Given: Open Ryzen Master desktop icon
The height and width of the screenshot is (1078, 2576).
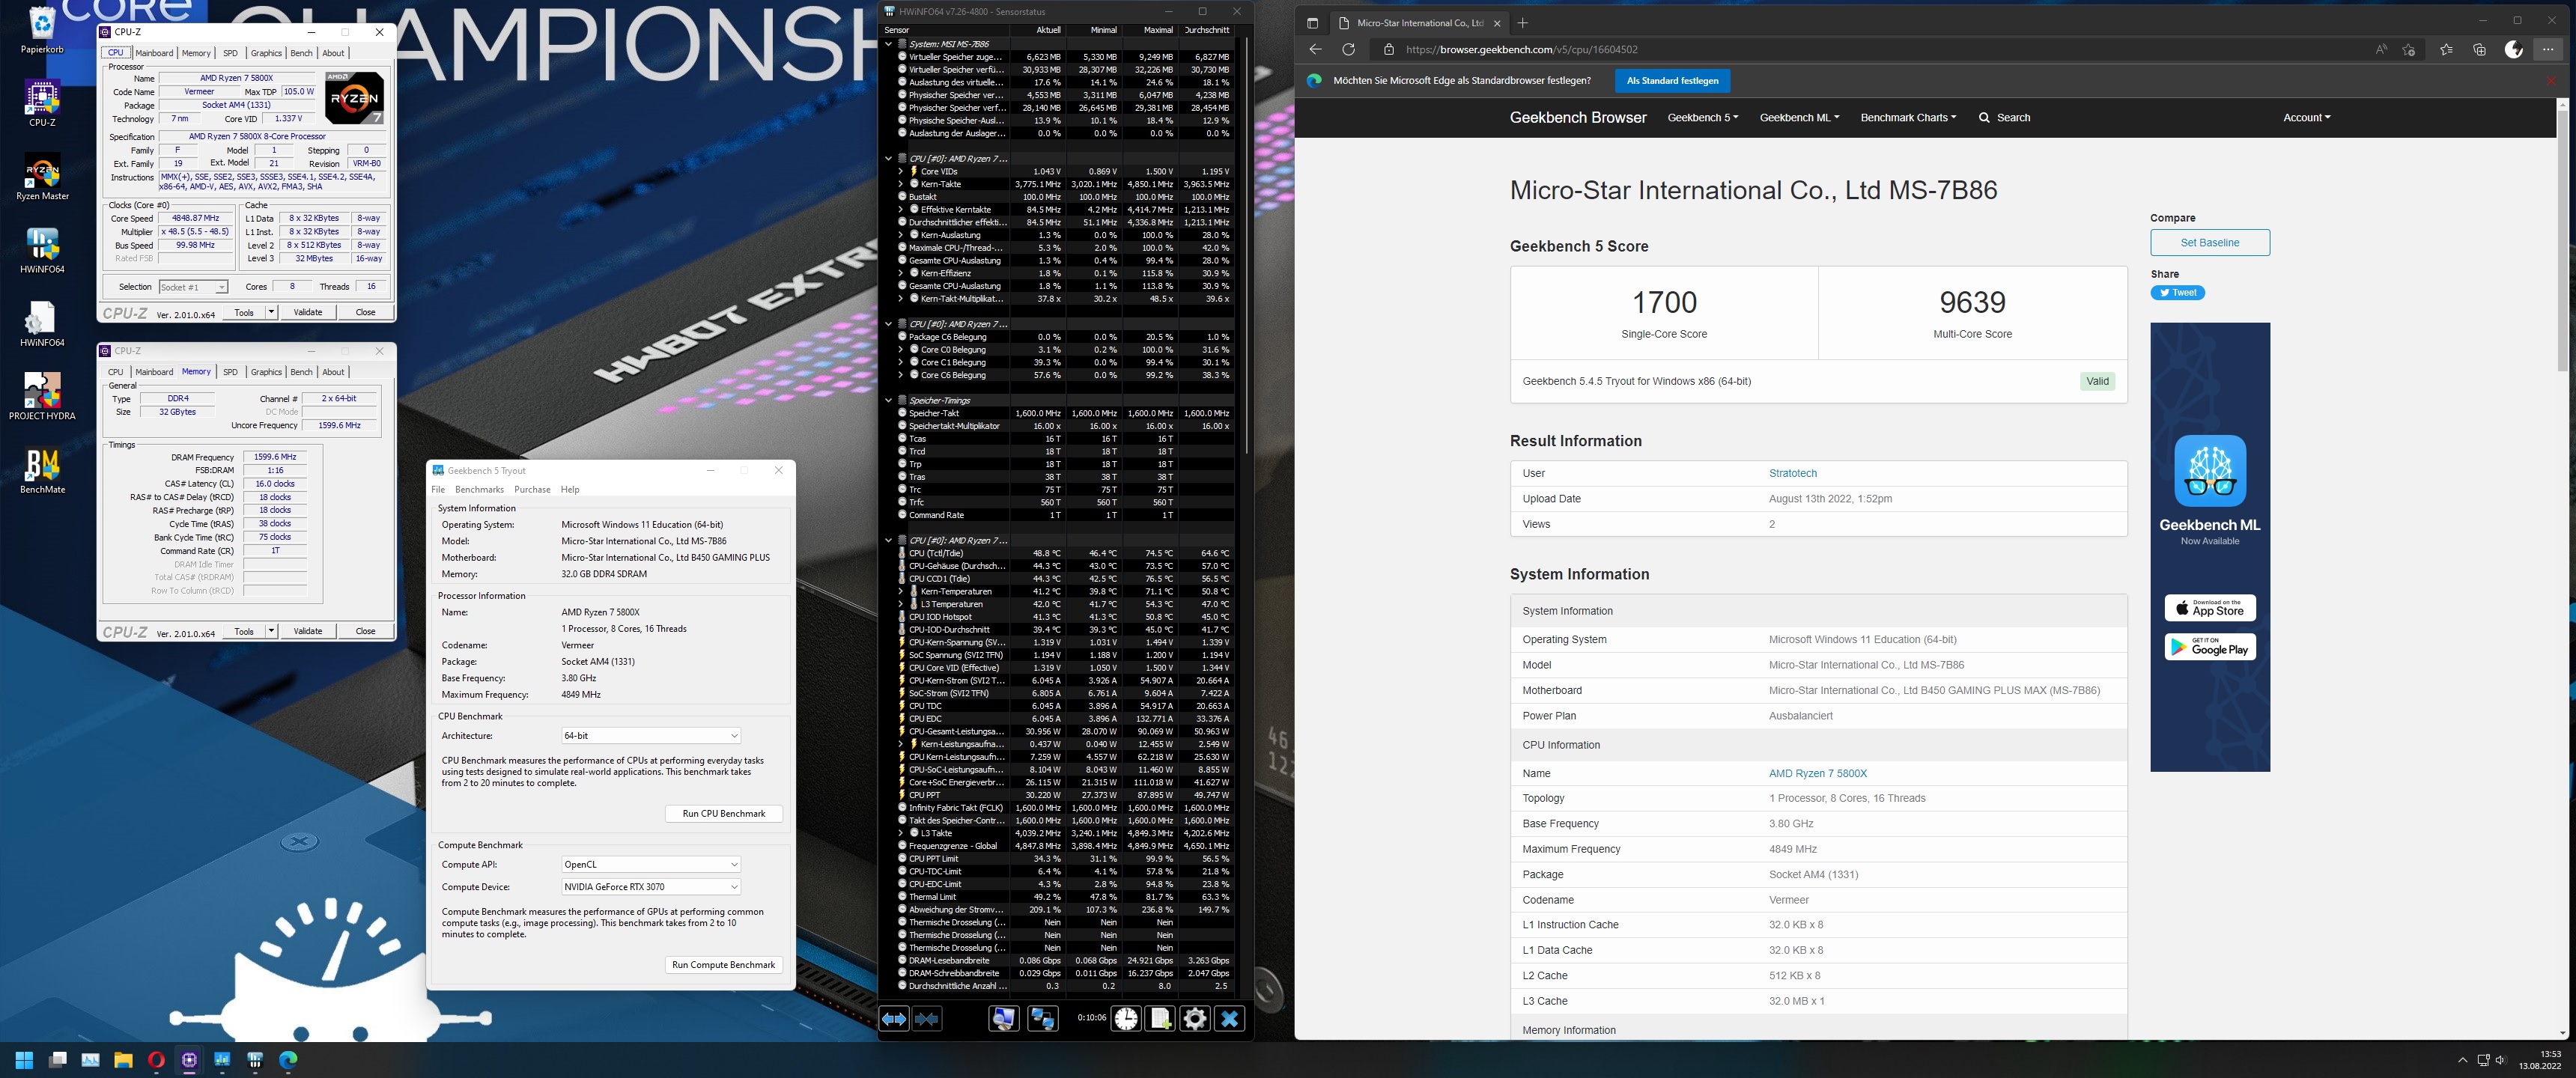Looking at the screenshot, I should point(42,177).
